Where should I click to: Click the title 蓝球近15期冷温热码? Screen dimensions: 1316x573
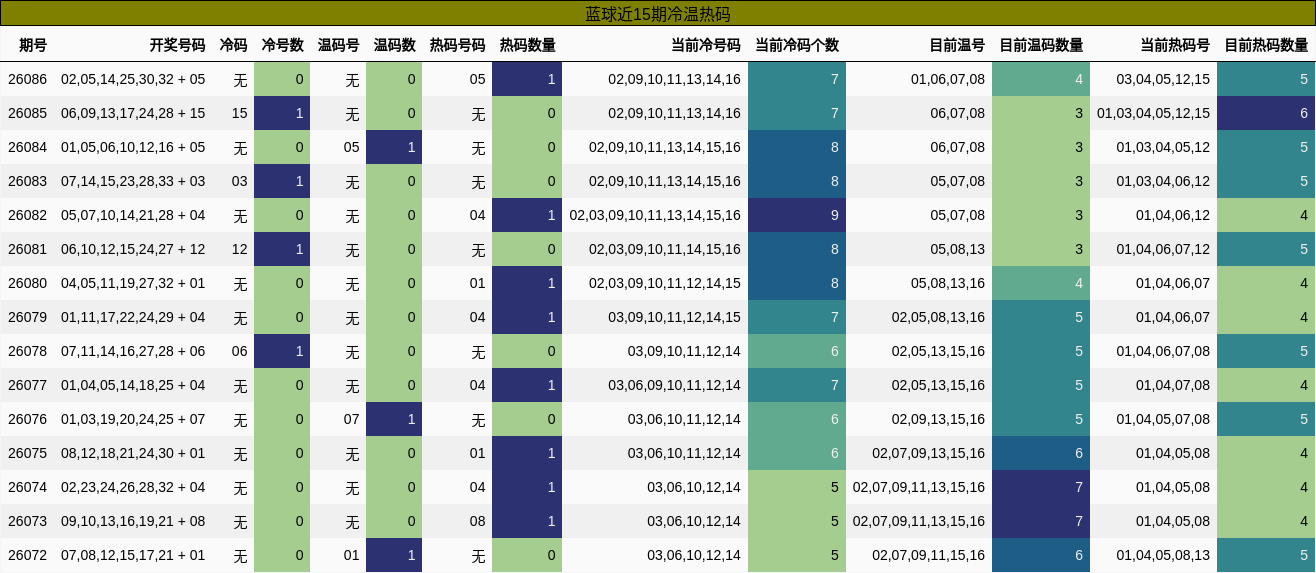[657, 14]
